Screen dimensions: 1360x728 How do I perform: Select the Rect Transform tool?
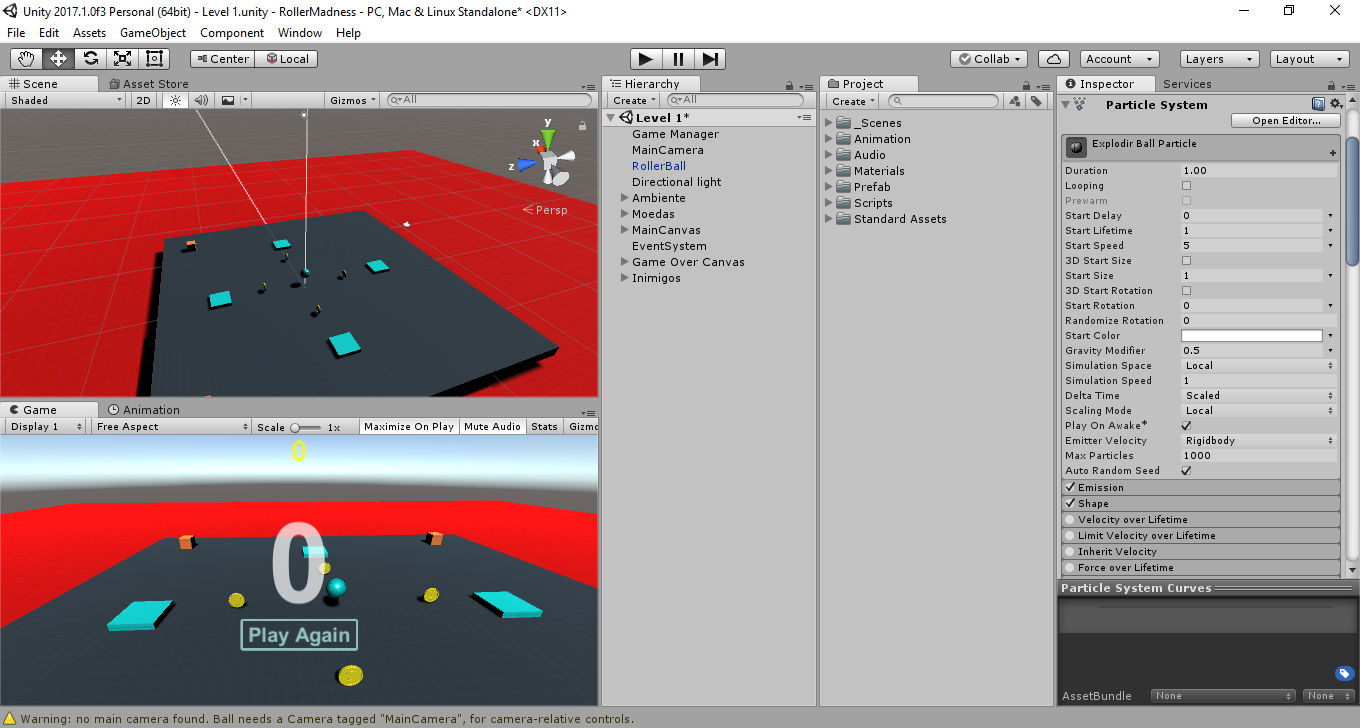(154, 59)
